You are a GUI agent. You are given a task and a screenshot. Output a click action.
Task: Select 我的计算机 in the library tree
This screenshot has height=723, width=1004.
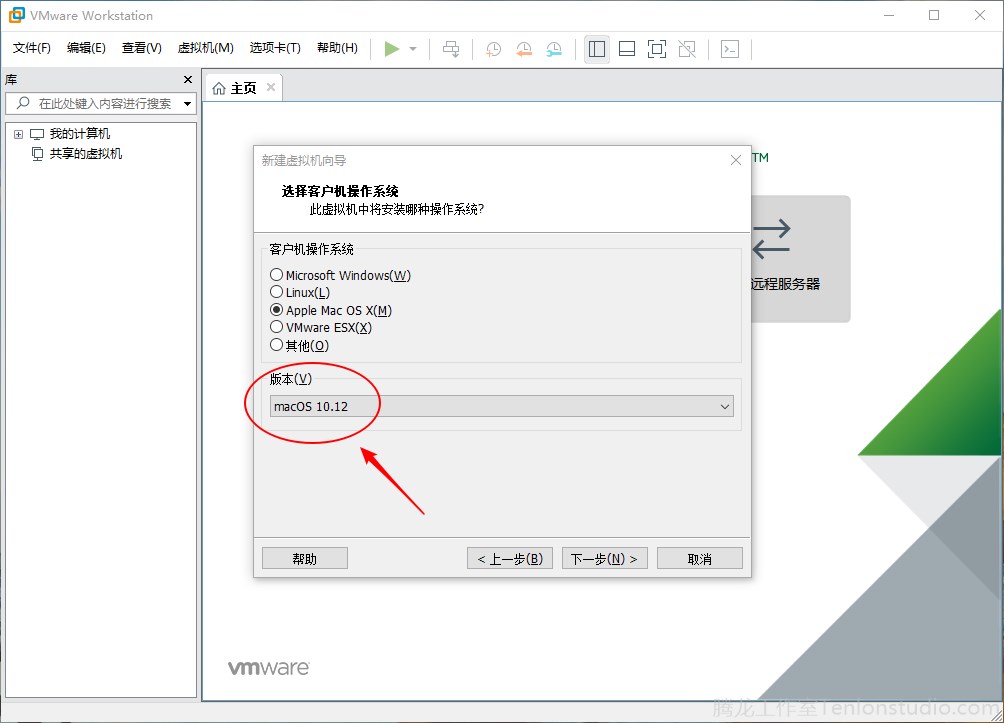pyautogui.click(x=79, y=134)
